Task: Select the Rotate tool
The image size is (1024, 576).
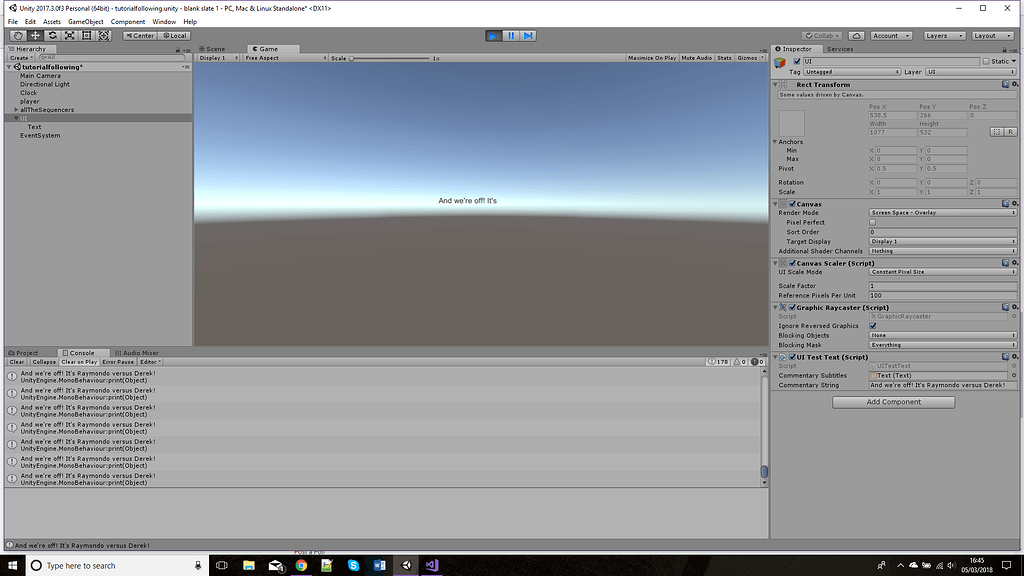Action: pyautogui.click(x=51, y=35)
